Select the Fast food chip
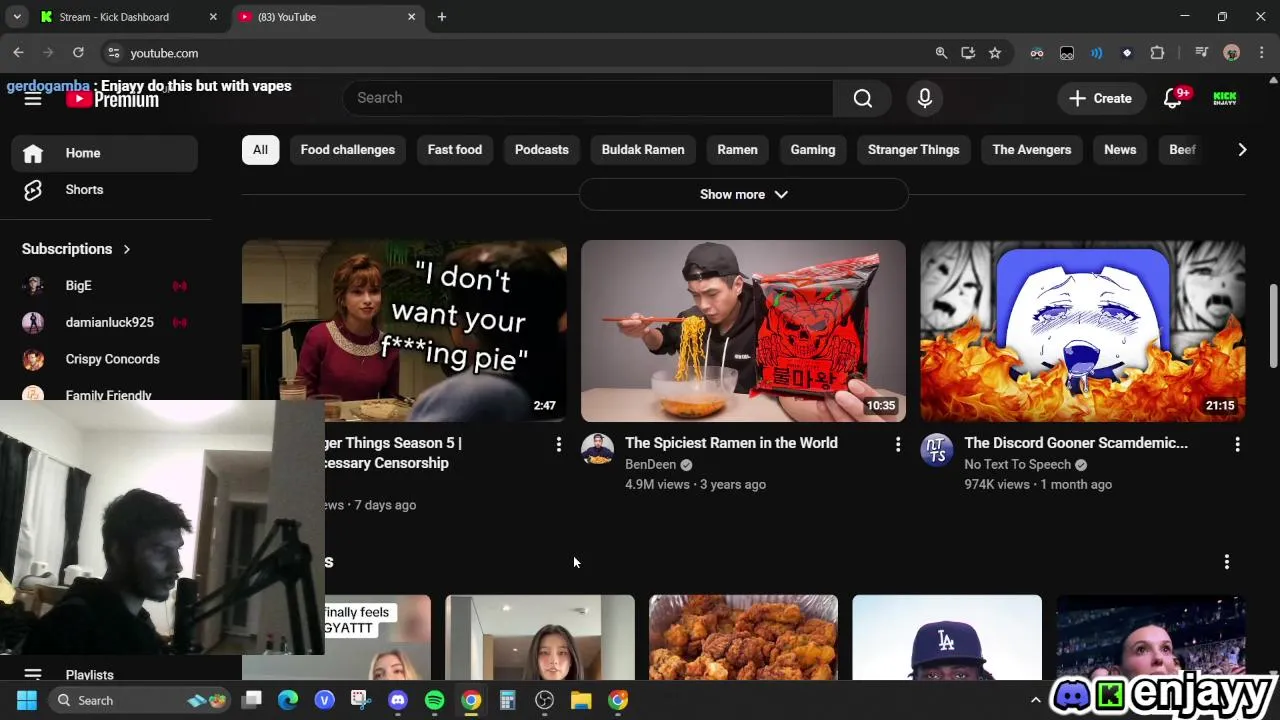 (455, 150)
